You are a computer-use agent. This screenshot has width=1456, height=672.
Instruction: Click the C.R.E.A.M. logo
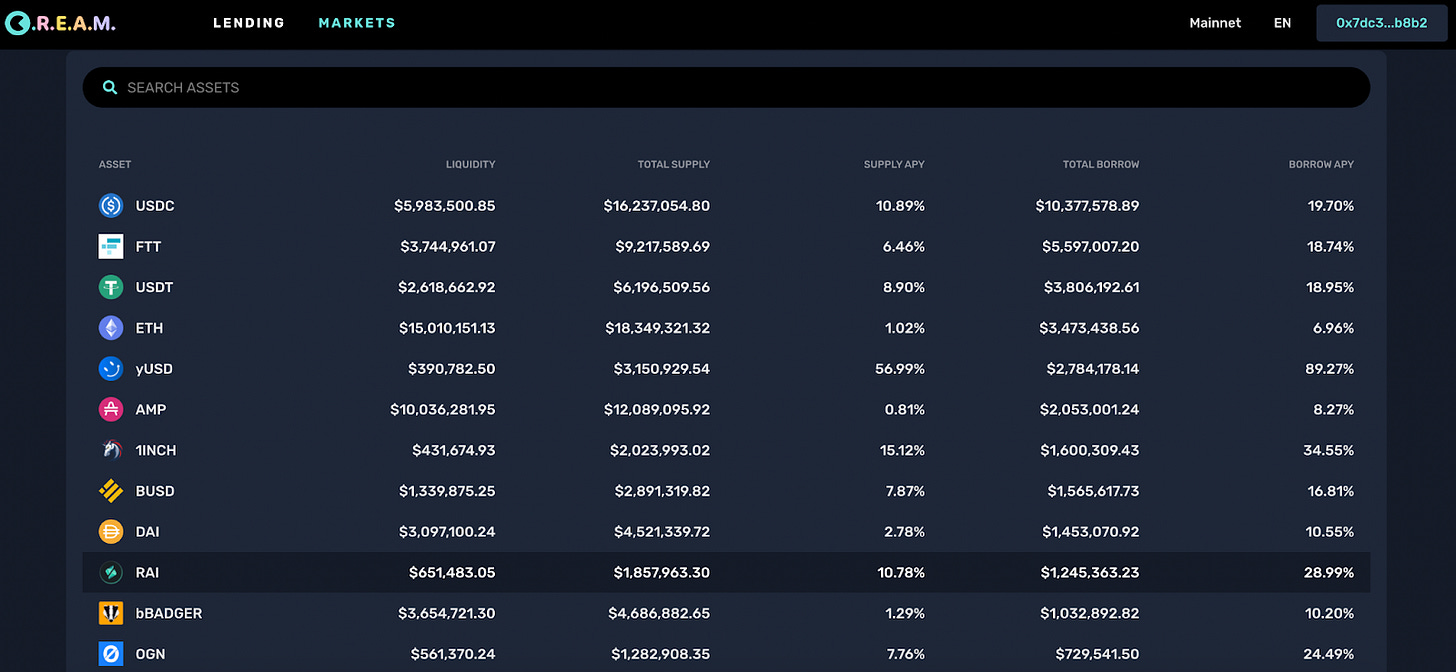click(x=60, y=22)
